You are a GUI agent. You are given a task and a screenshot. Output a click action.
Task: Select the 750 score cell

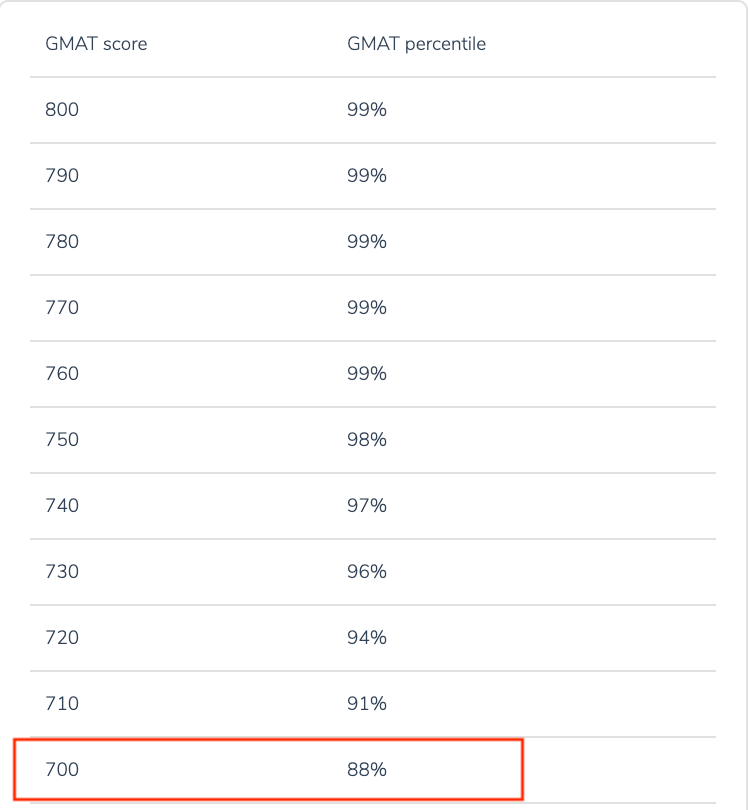[62, 440]
